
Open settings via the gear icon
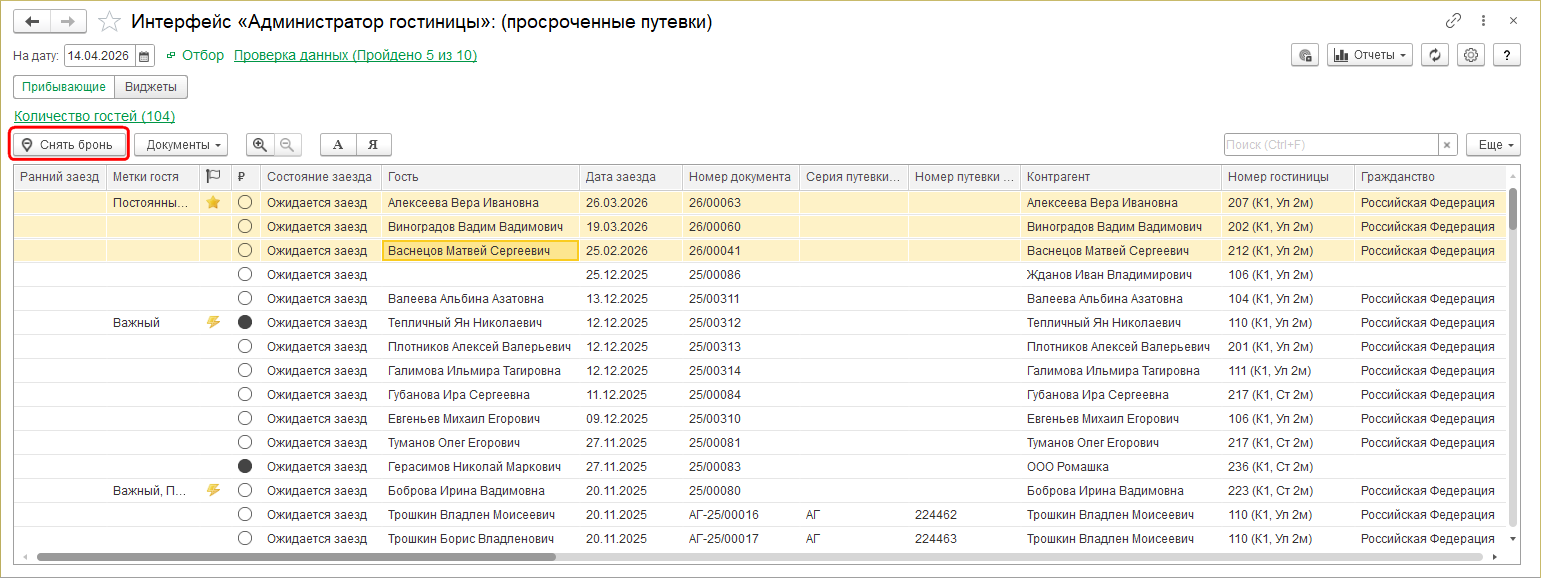(x=1471, y=55)
